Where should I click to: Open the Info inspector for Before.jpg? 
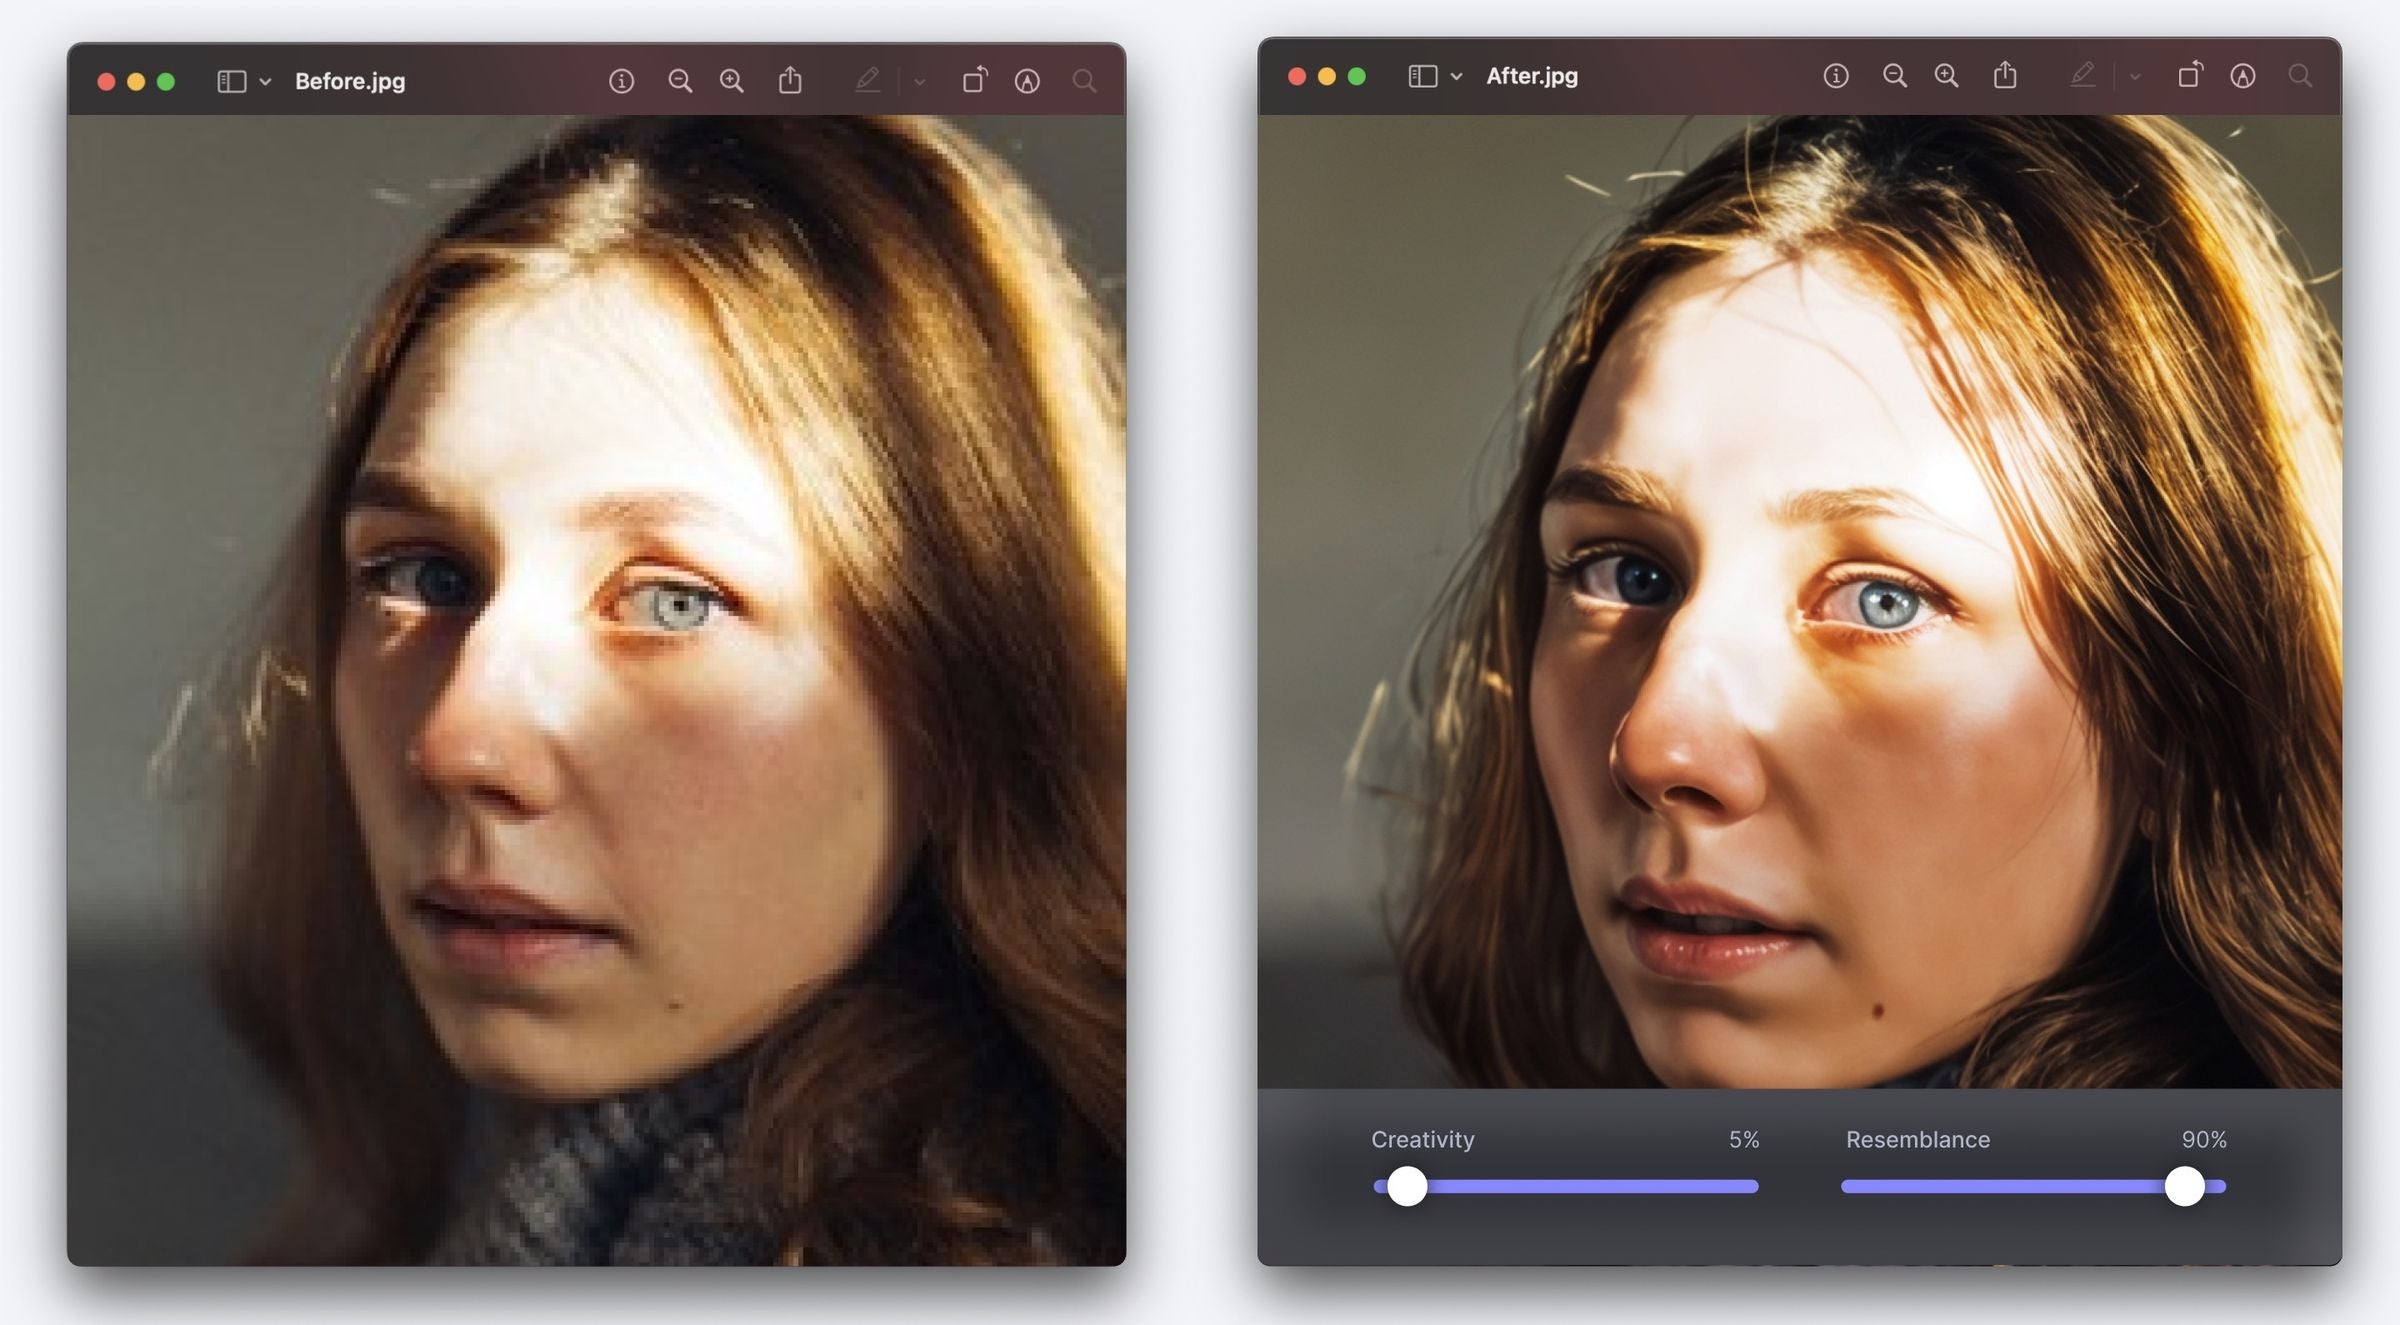[x=622, y=80]
